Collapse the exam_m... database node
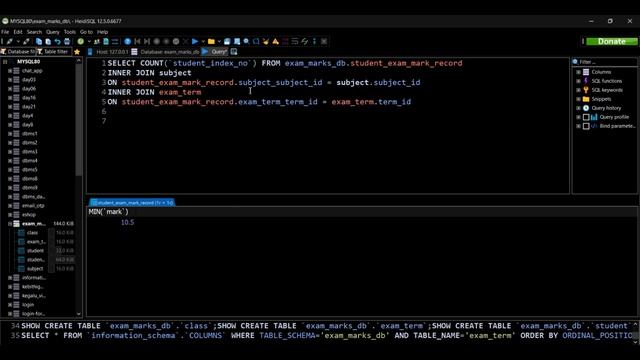This screenshot has height=360, width=640. (10, 224)
